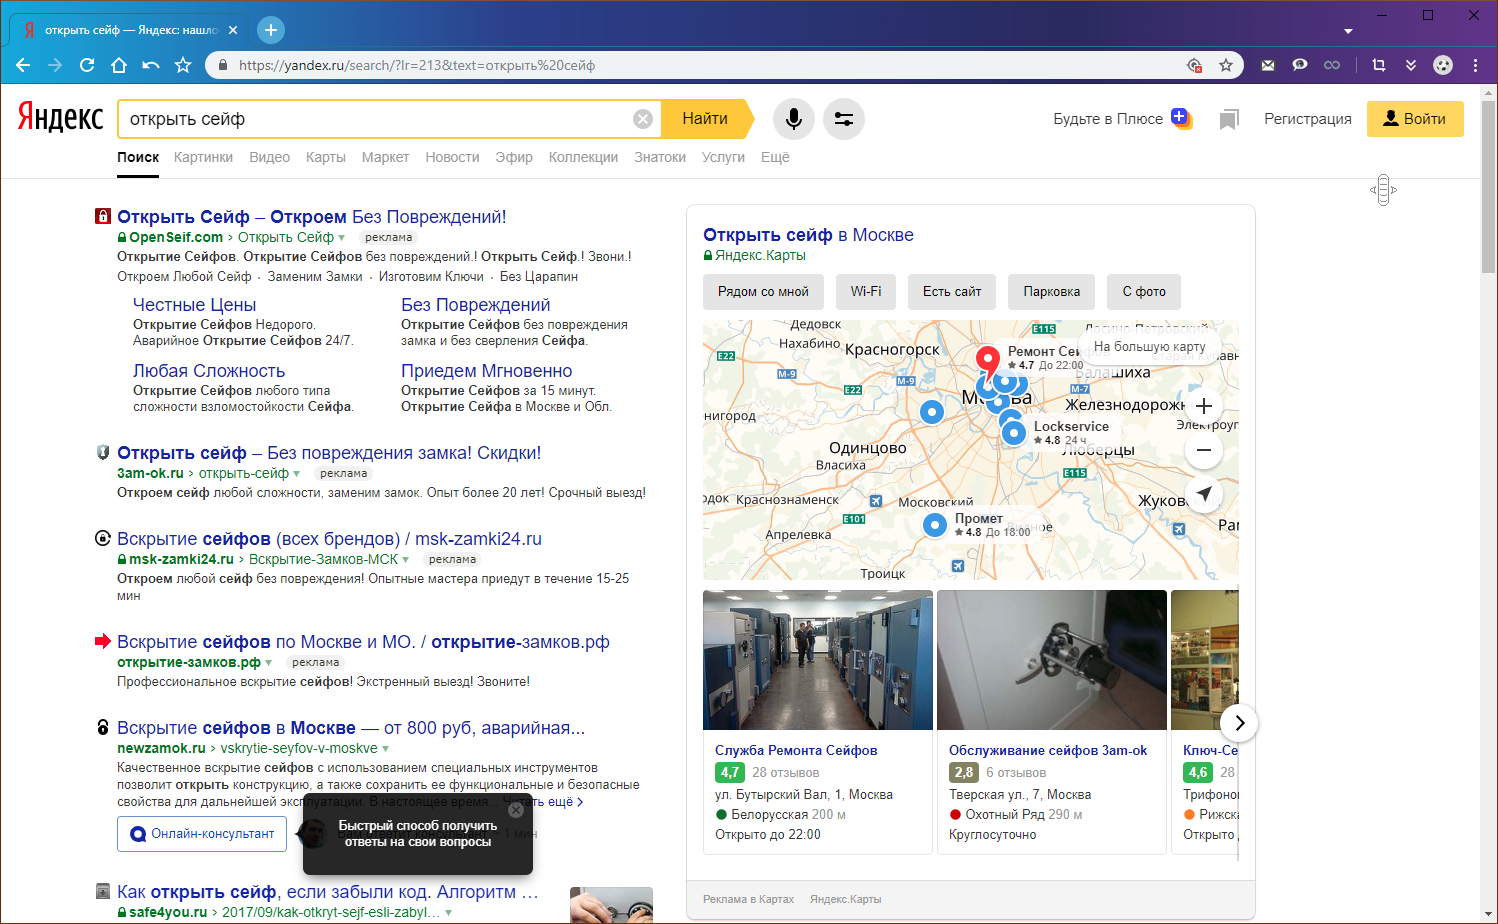This screenshot has width=1498, height=924.
Task: Open the browser profile avatar icon
Action: coord(1443,65)
